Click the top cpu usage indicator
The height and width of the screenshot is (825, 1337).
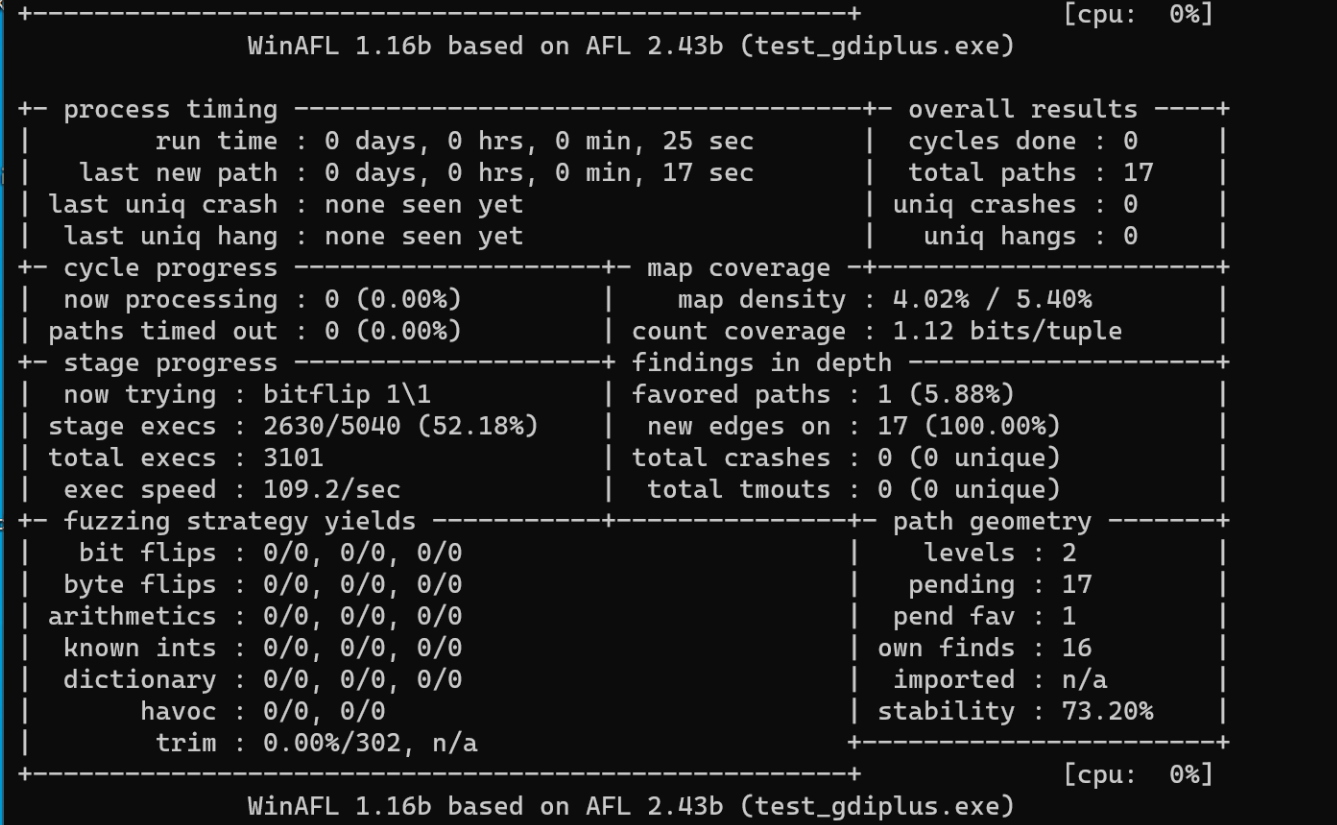coord(1137,14)
